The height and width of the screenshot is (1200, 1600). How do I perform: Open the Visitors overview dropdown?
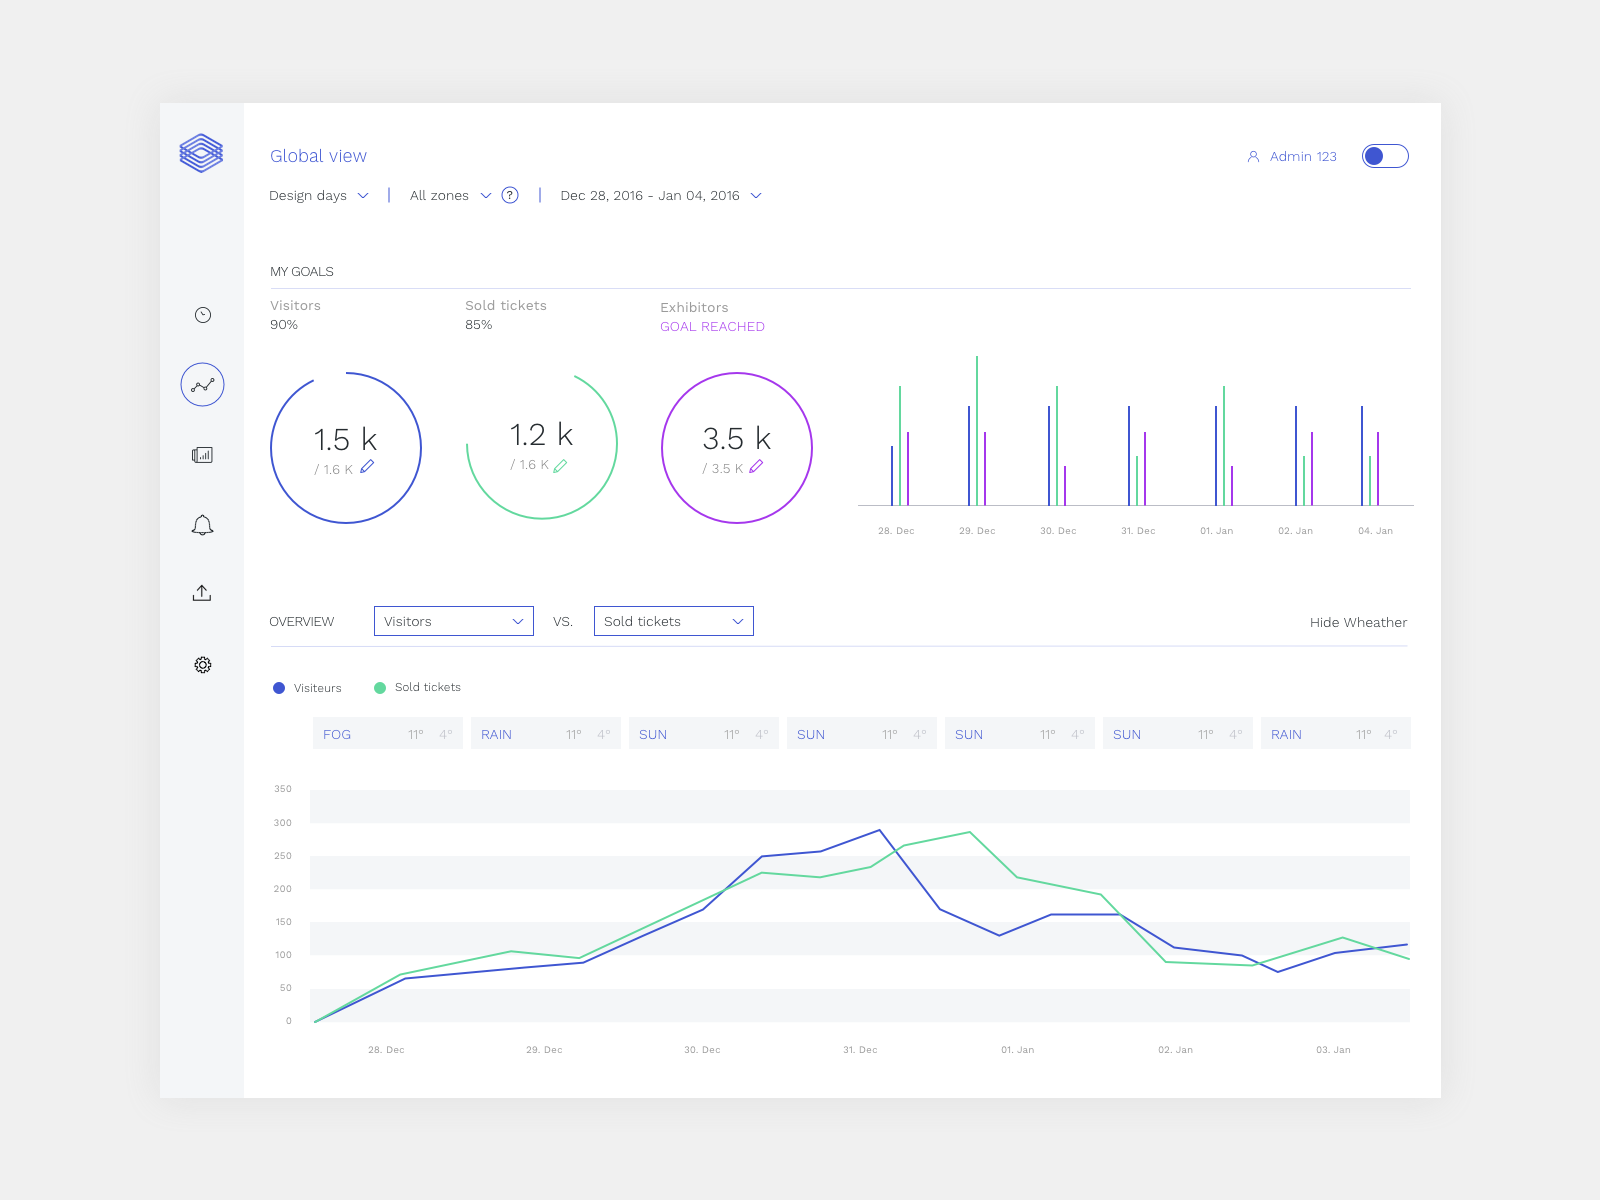454,621
